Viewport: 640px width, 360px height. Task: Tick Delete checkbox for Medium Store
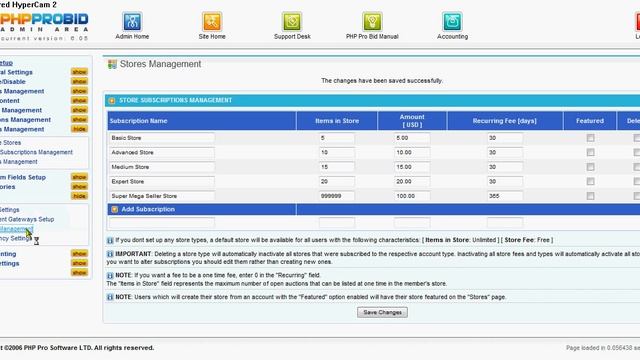point(637,167)
